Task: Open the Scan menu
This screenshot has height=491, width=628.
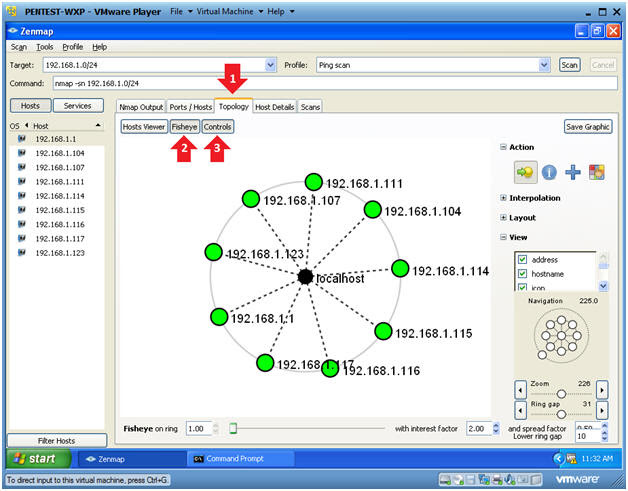Action: (x=19, y=47)
